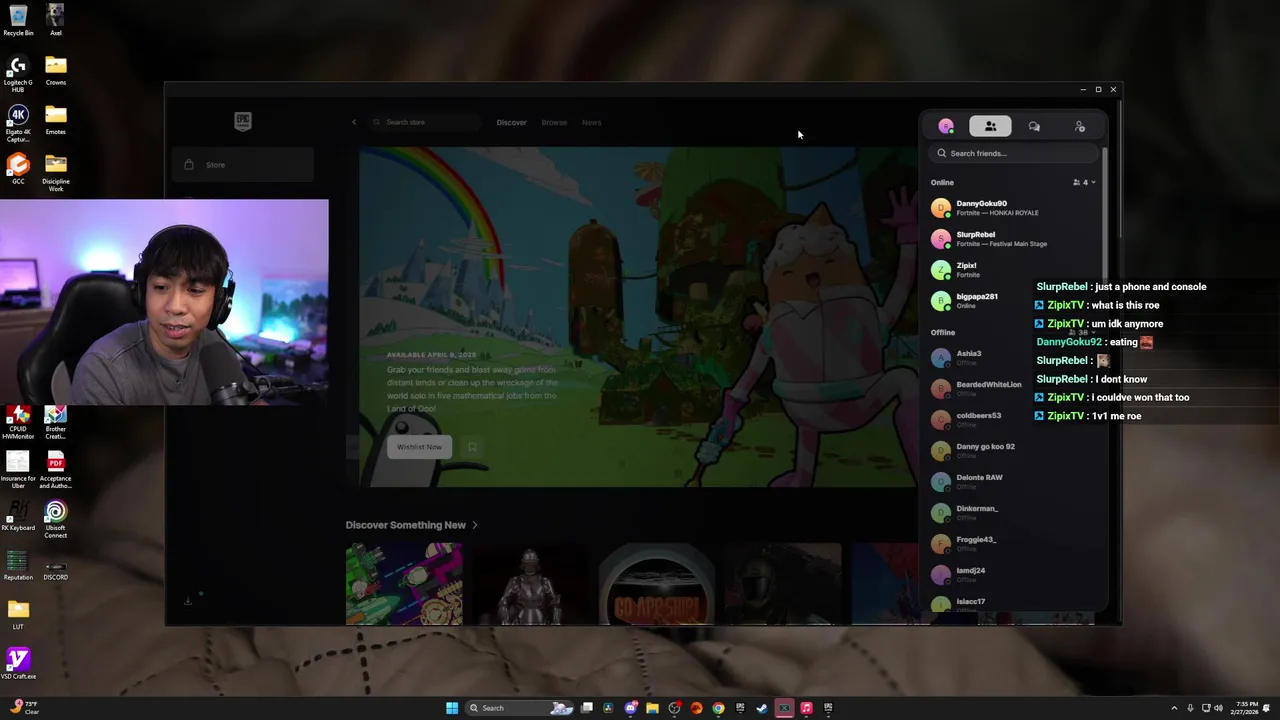Select offline friend Delonte RAW
1280x720 pixels.
(x=1012, y=481)
